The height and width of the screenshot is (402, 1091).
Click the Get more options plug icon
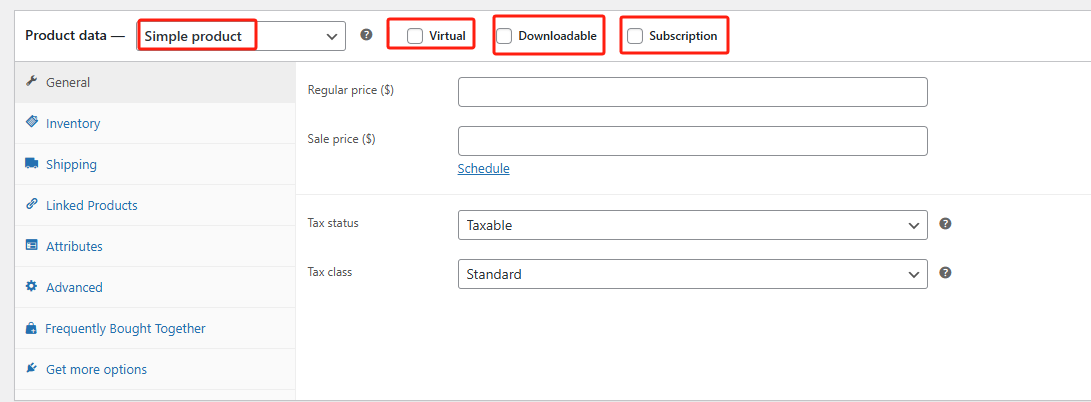point(31,369)
